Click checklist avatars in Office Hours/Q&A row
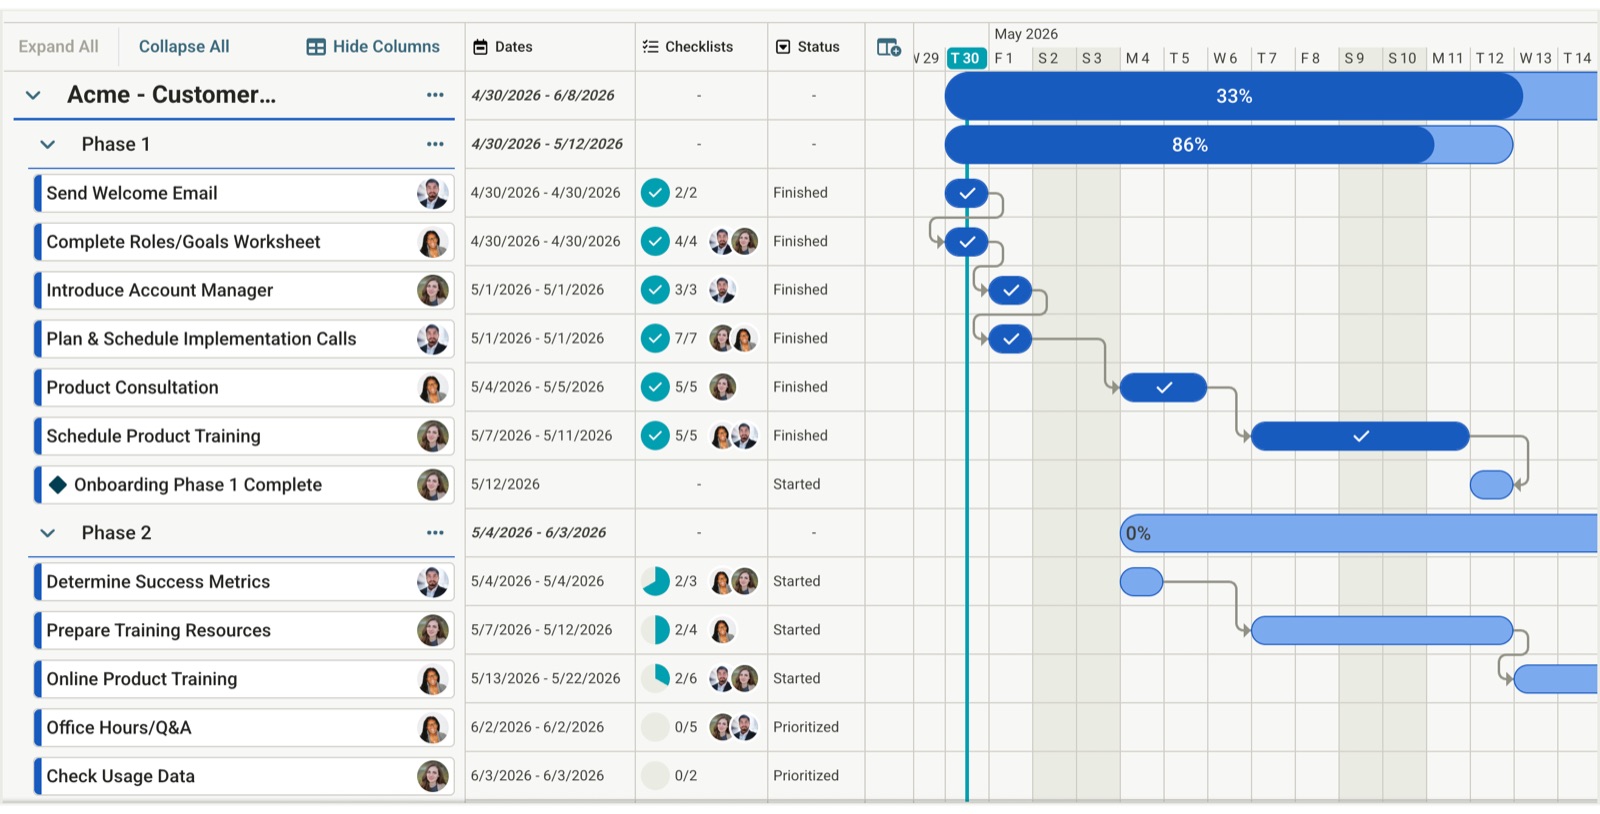1600x814 pixels. (733, 727)
